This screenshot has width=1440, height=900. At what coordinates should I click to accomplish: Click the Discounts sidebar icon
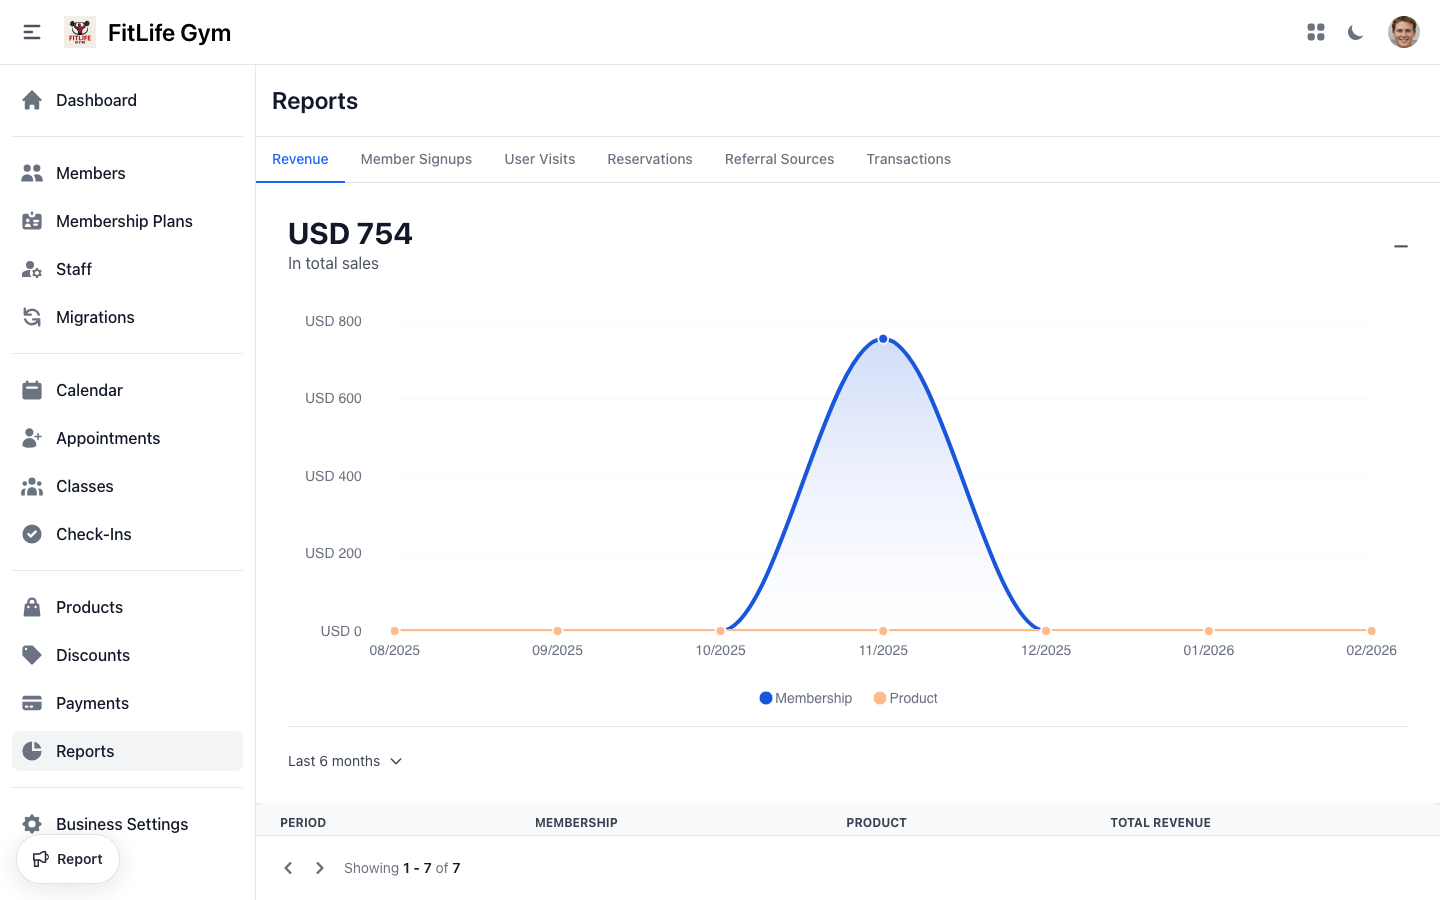(31, 655)
